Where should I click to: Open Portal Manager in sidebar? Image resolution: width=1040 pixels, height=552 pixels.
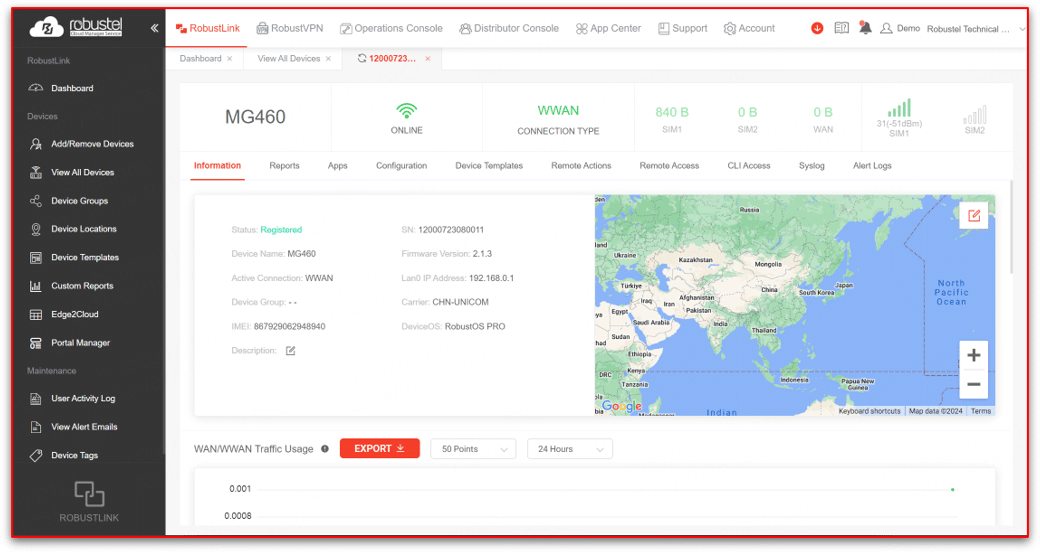click(80, 343)
